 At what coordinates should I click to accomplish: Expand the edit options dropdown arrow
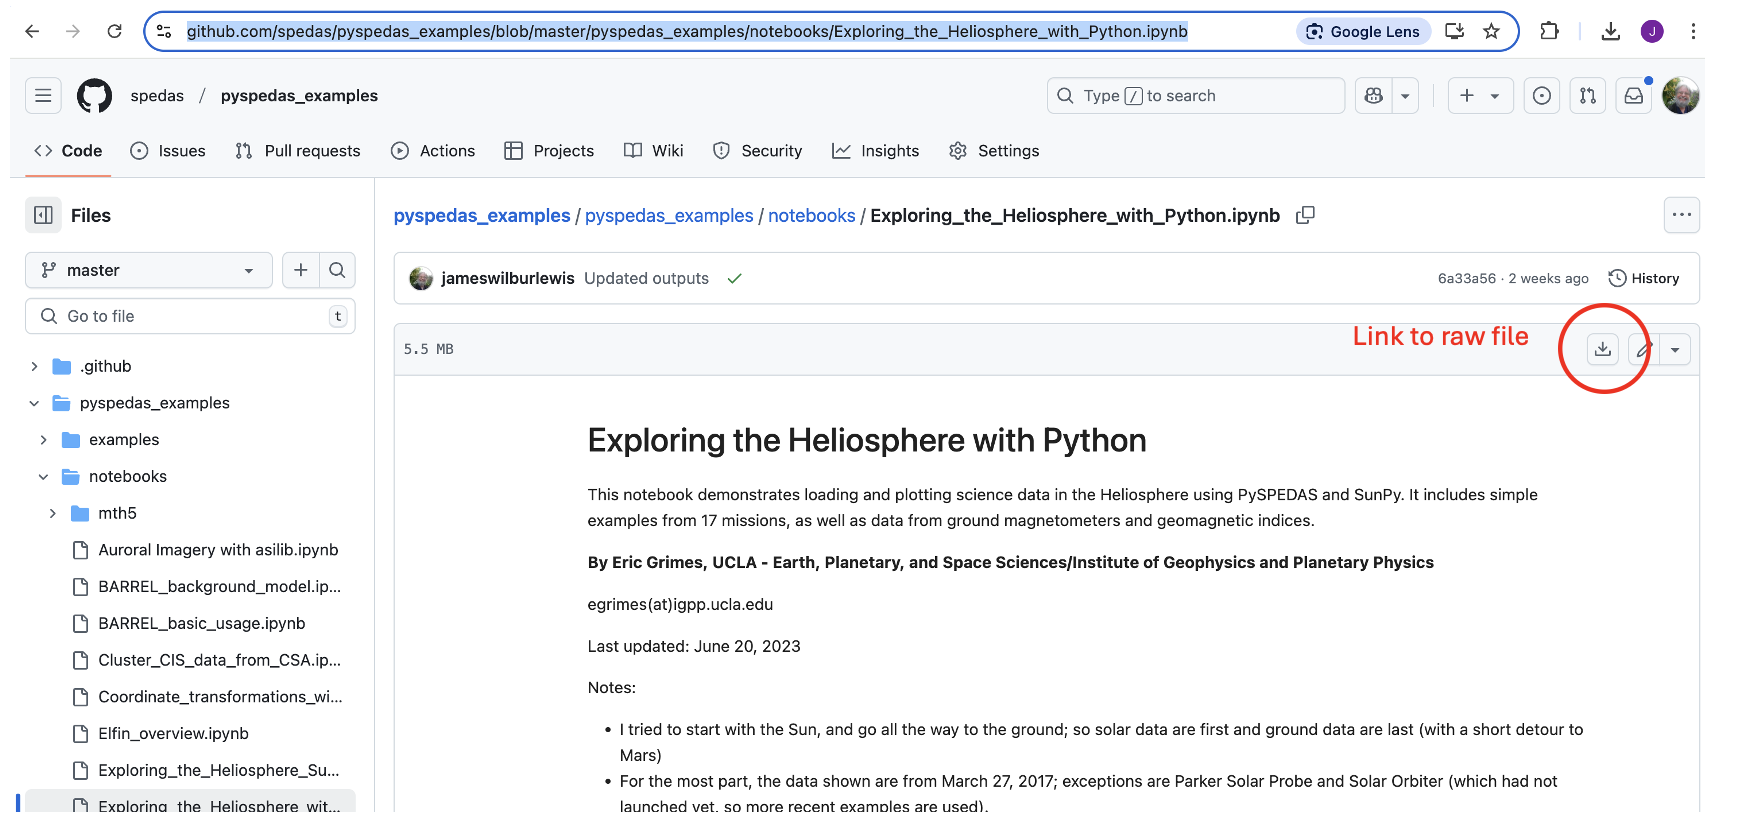[x=1675, y=349]
